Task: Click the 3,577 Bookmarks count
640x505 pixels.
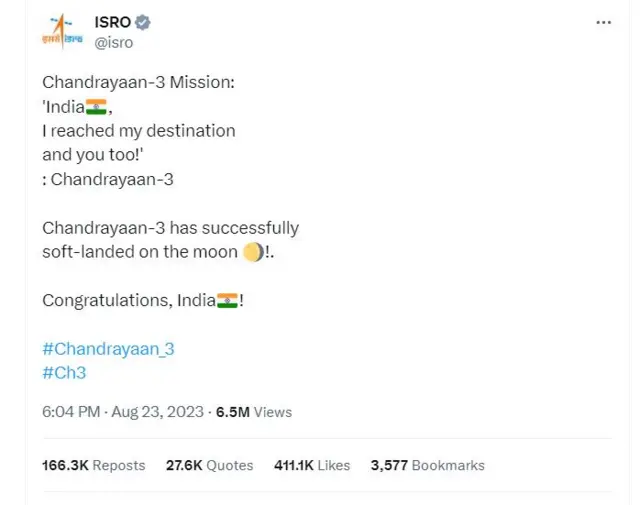Action: [427, 465]
